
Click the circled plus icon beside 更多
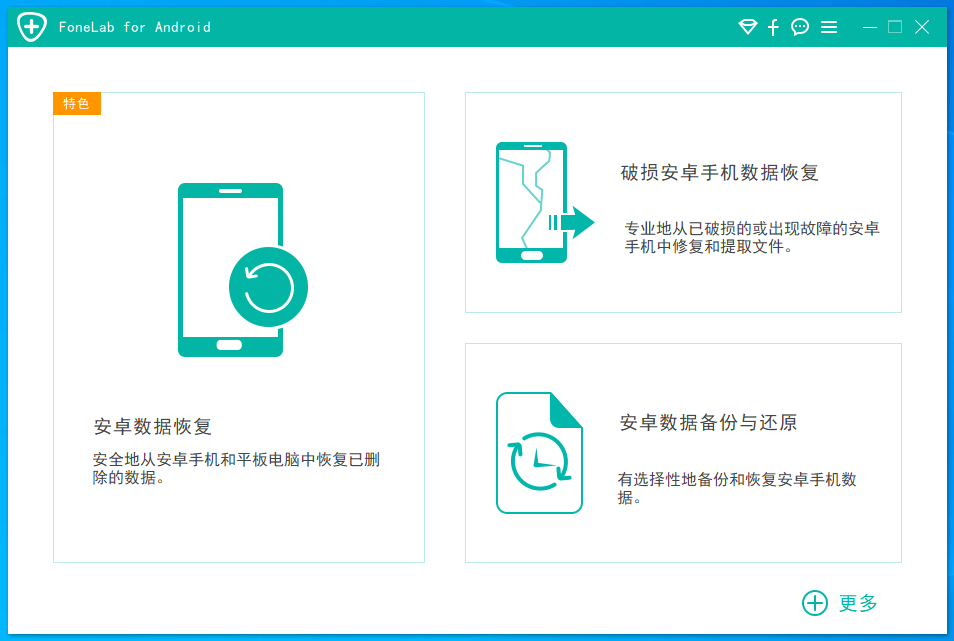pos(815,603)
